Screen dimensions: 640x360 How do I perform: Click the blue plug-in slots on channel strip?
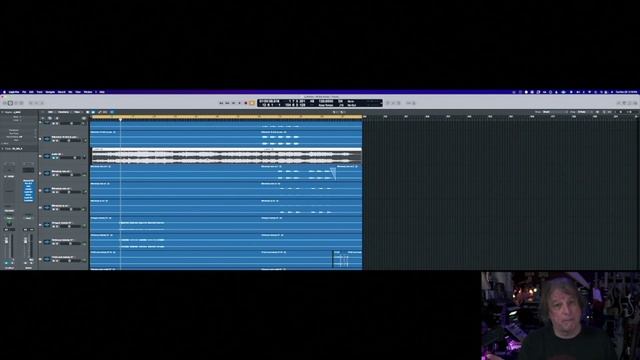[28, 191]
